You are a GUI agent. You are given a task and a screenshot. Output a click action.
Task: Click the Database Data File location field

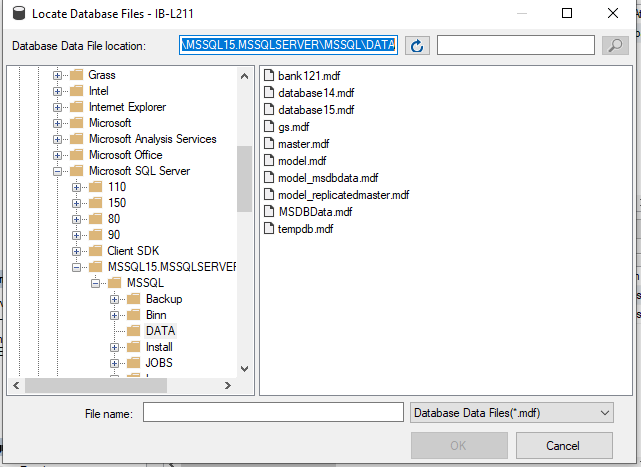tap(288, 46)
